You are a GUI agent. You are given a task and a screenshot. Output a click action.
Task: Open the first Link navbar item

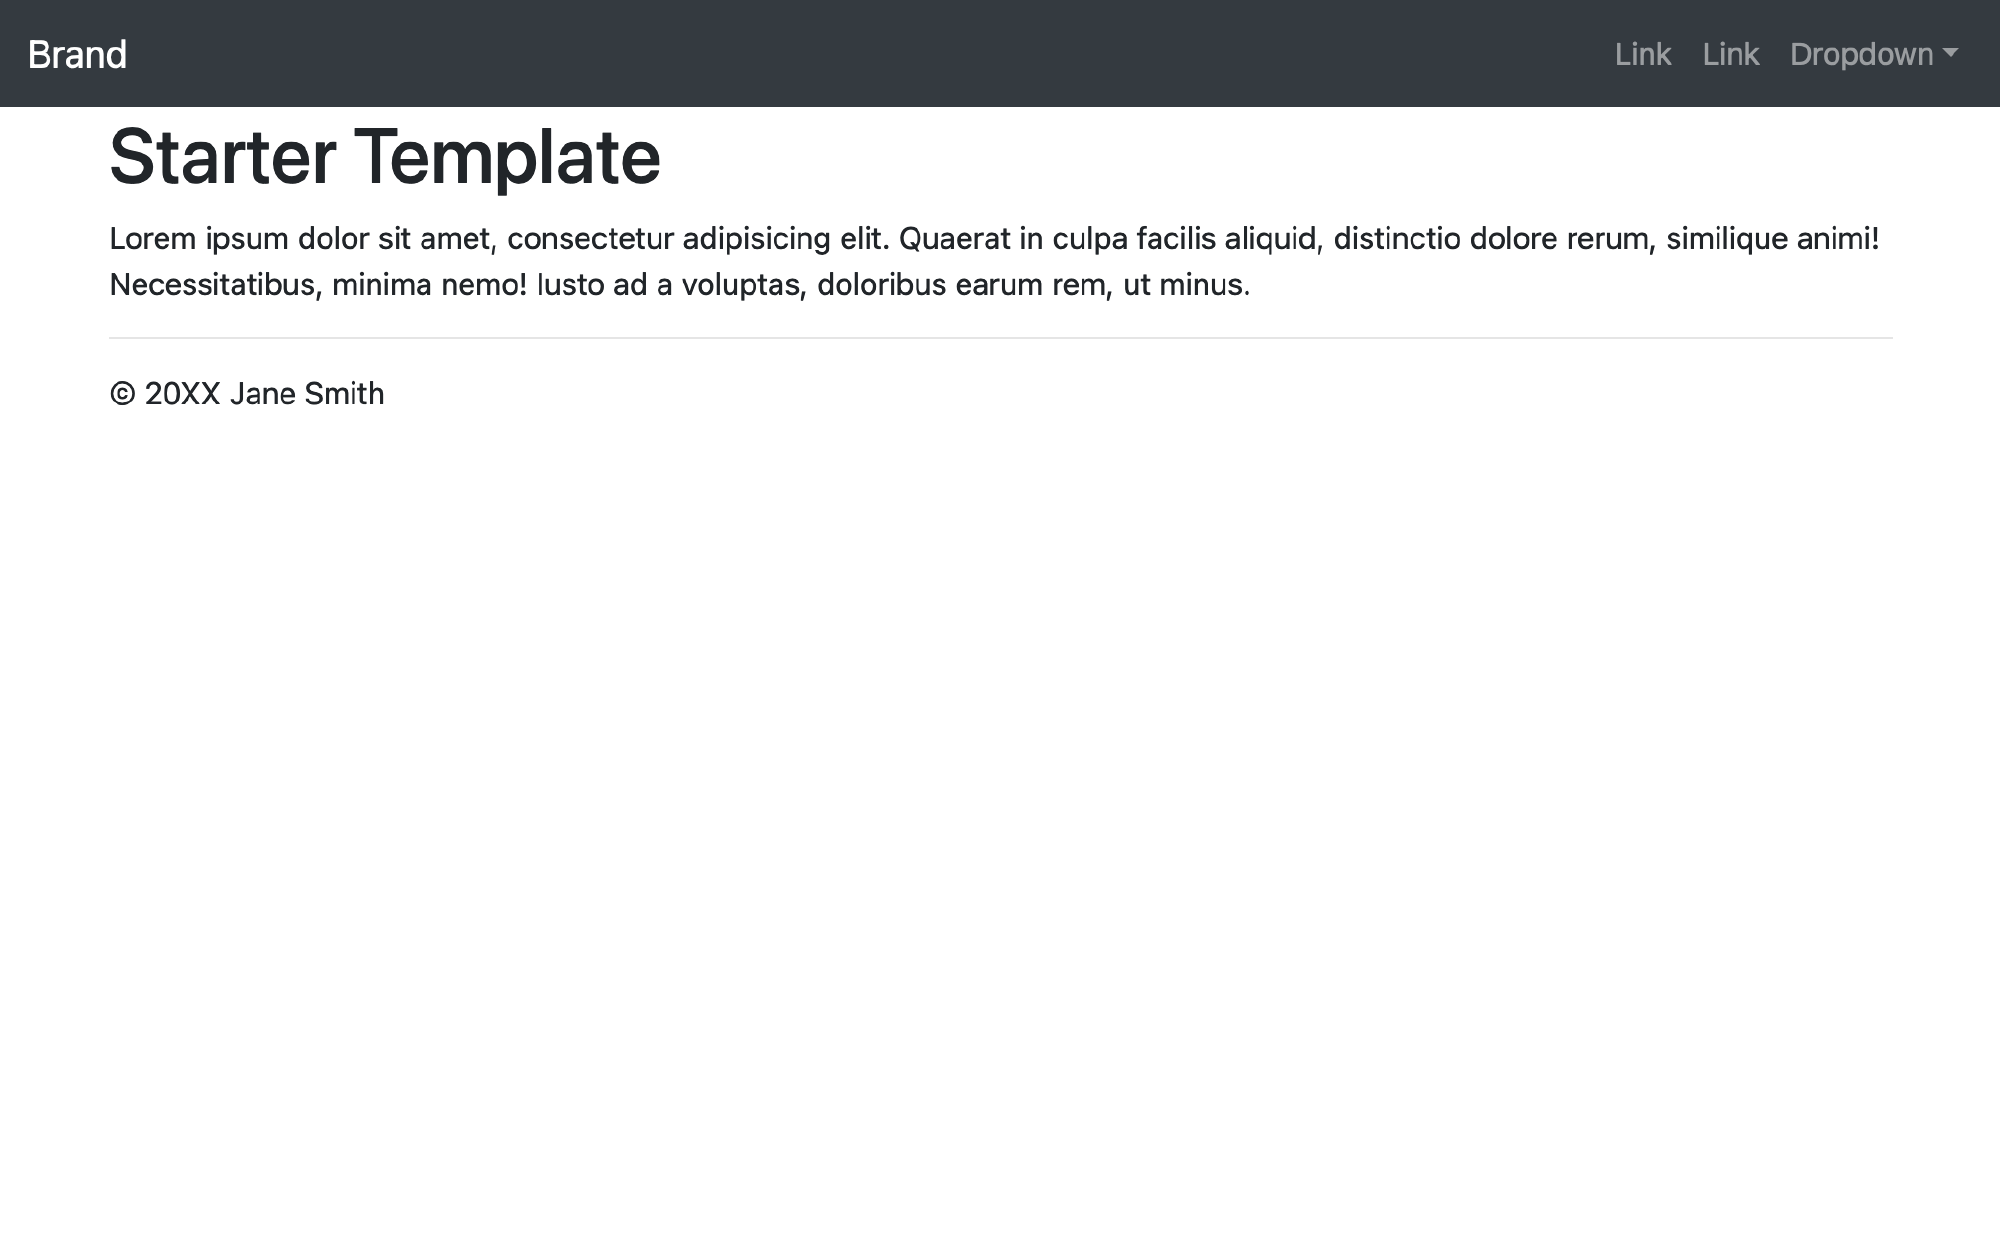1642,54
